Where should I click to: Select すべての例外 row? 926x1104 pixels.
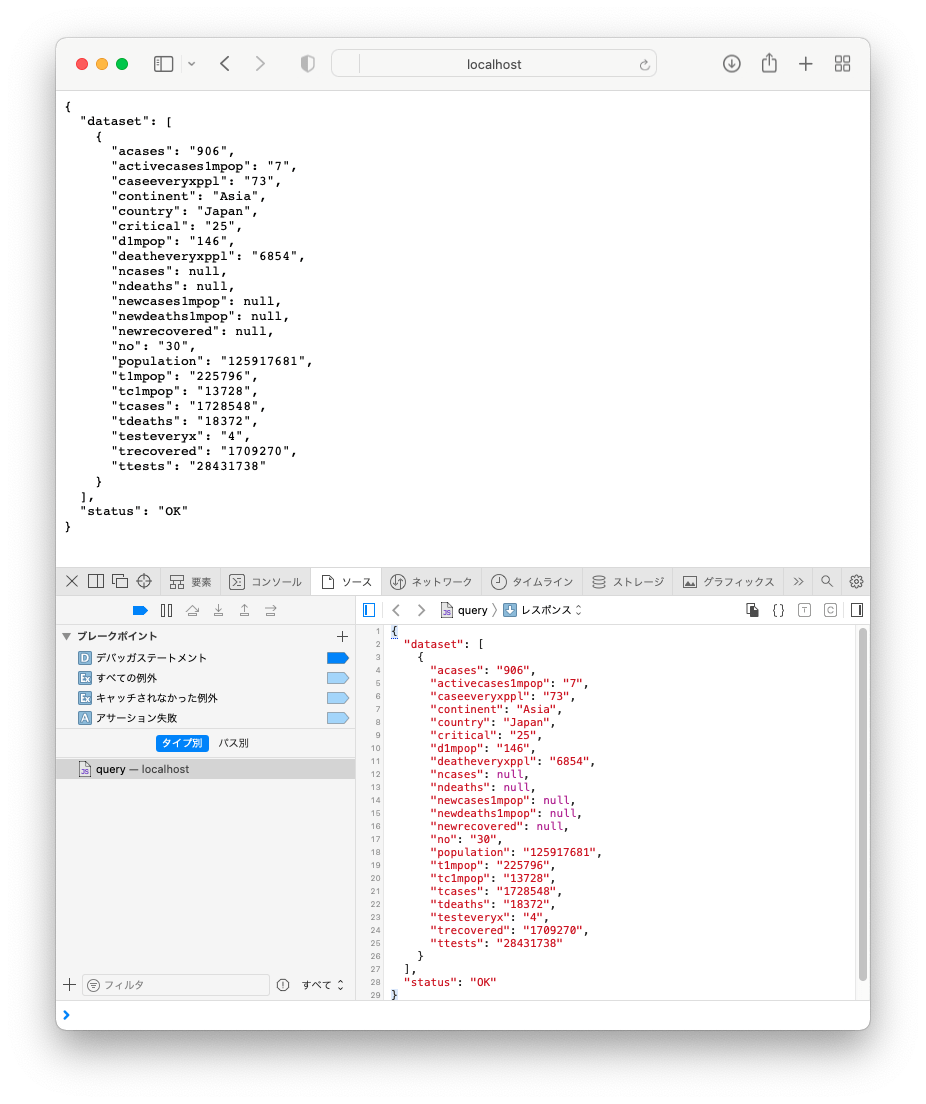coord(206,678)
